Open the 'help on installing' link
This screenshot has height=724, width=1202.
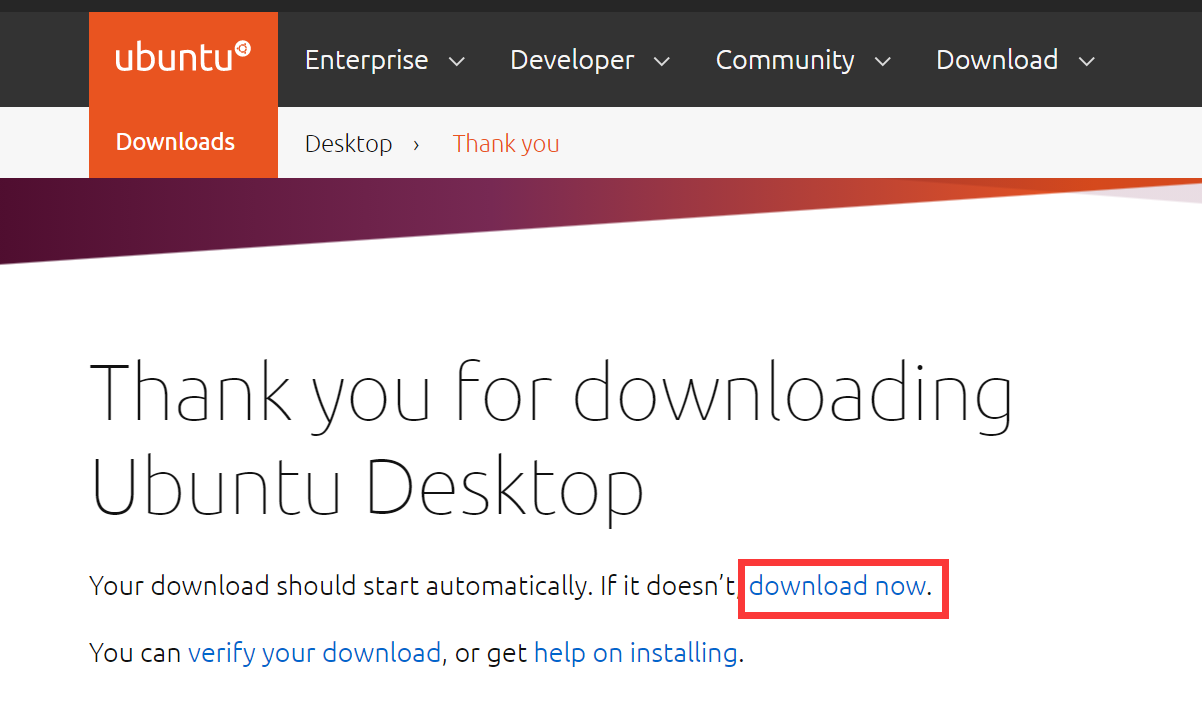coord(636,652)
